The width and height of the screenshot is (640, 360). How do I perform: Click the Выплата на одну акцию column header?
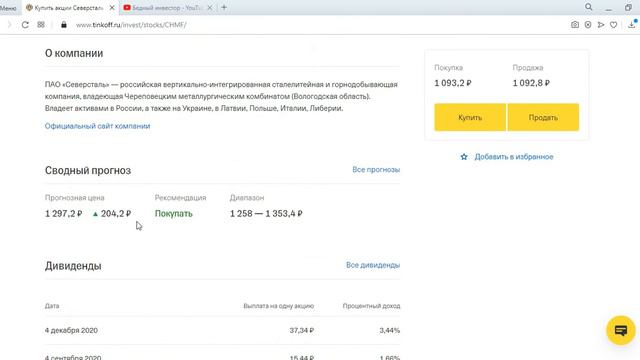pos(278,306)
